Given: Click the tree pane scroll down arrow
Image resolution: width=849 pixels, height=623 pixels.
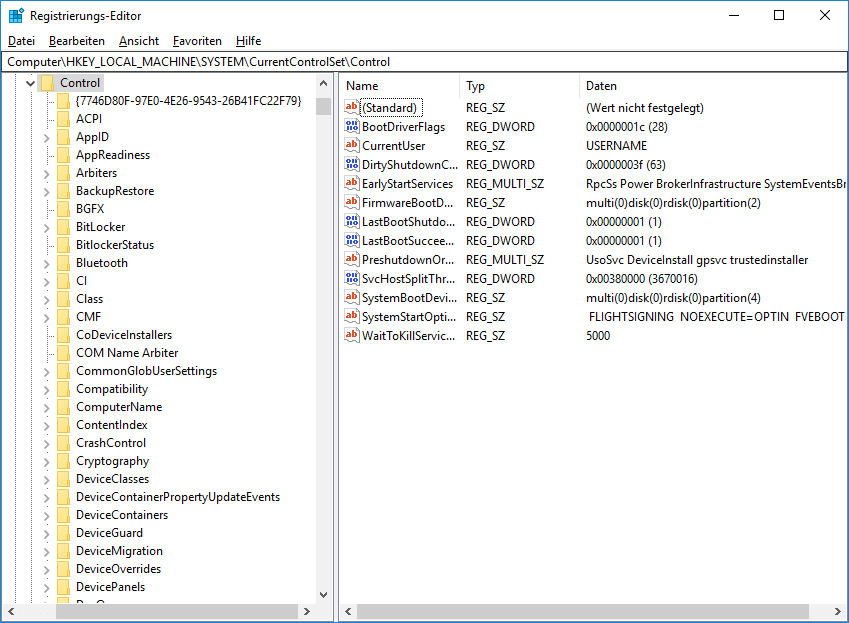Looking at the screenshot, I should tap(323, 595).
